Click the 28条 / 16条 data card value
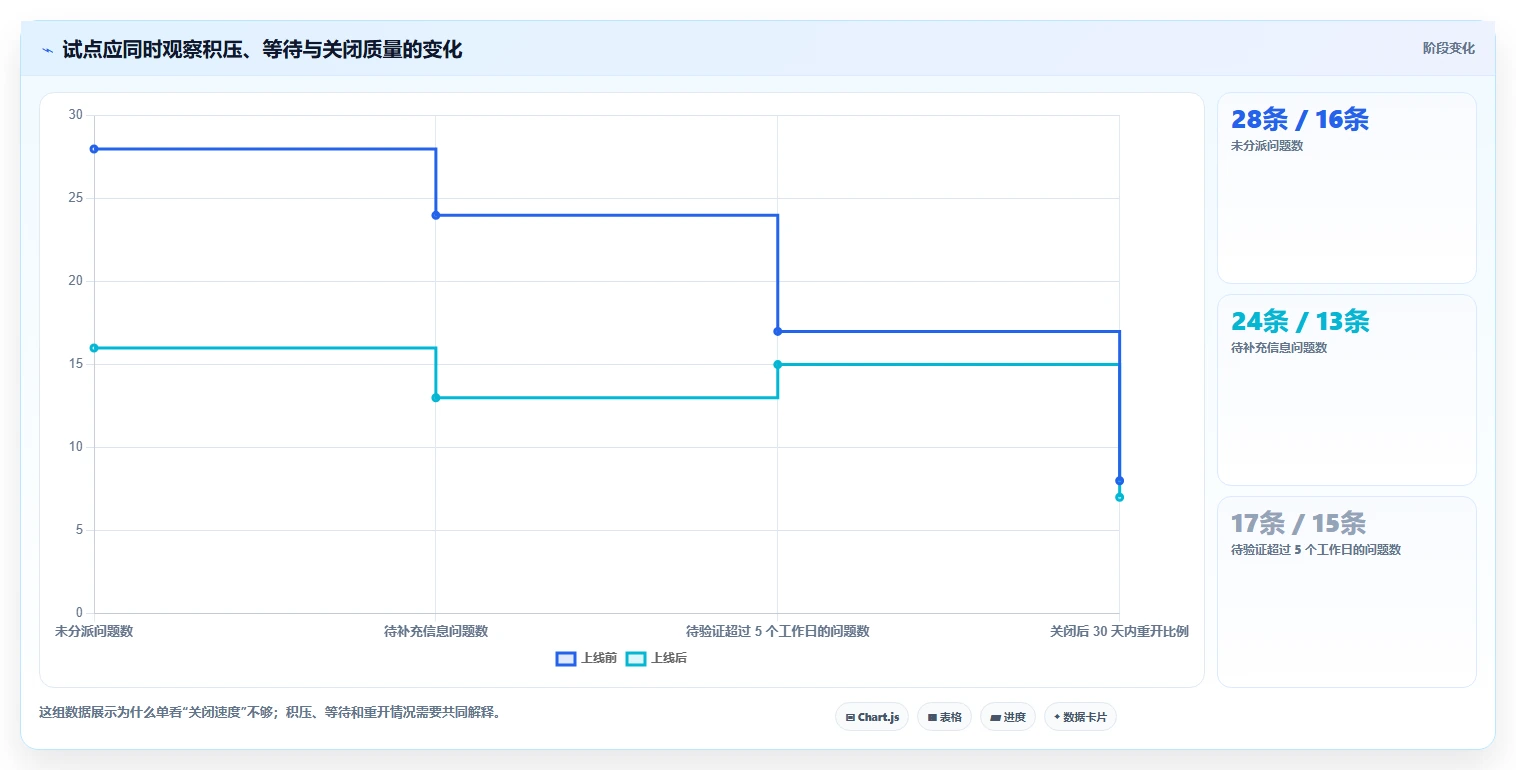This screenshot has width=1516, height=770. click(1299, 120)
